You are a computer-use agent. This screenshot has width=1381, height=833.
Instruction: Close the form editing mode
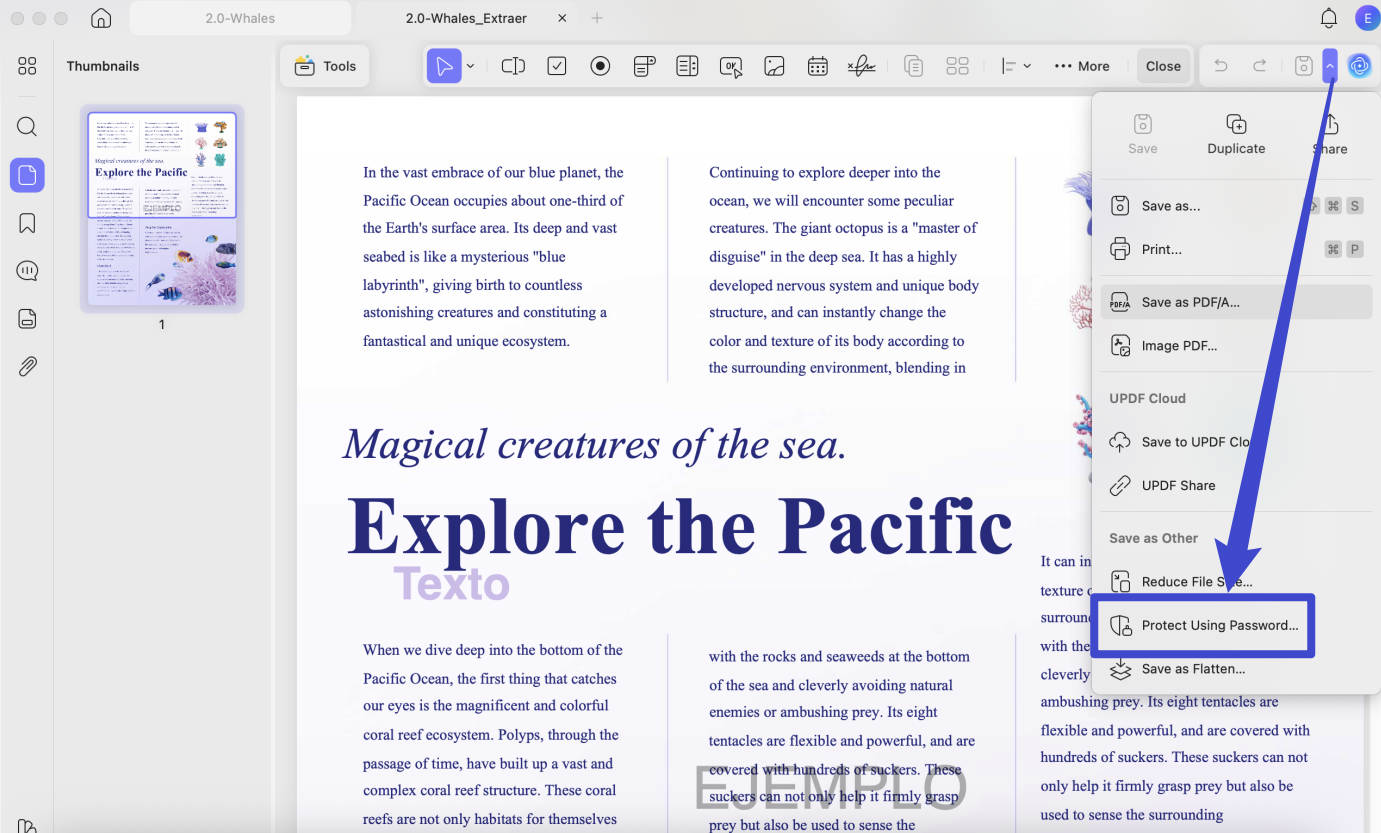1163,66
